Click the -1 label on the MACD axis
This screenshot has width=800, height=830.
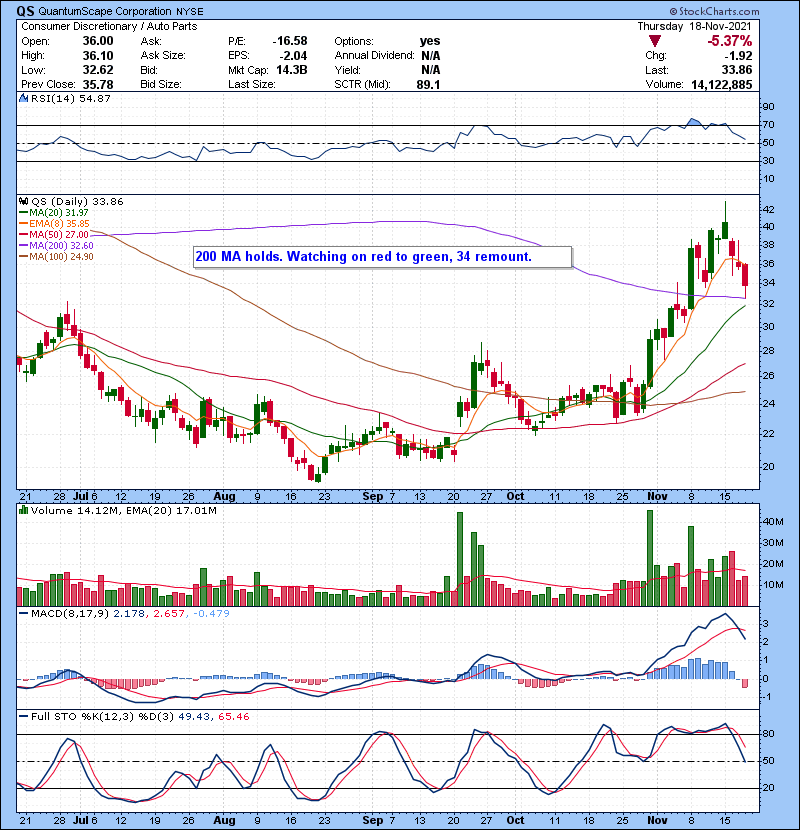(x=767, y=697)
